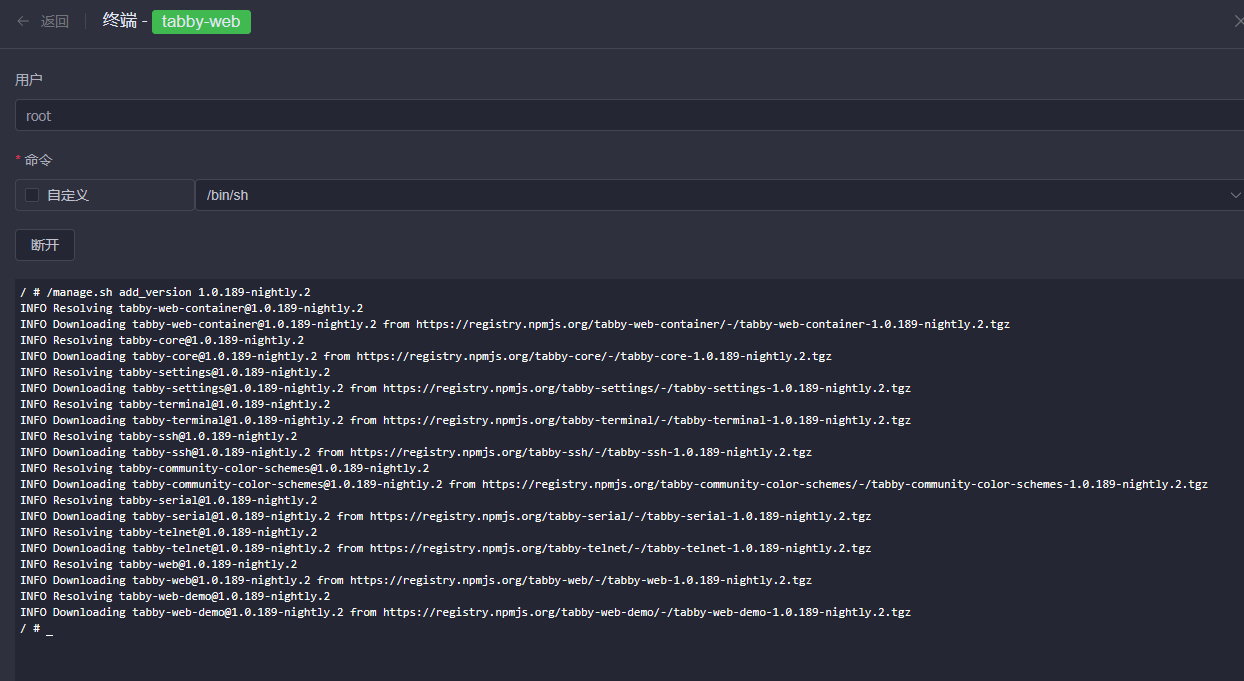Click the 'Downloading tabby-web@1.0.189-nightly.2' log line
The width and height of the screenshot is (1244, 681).
416,580
